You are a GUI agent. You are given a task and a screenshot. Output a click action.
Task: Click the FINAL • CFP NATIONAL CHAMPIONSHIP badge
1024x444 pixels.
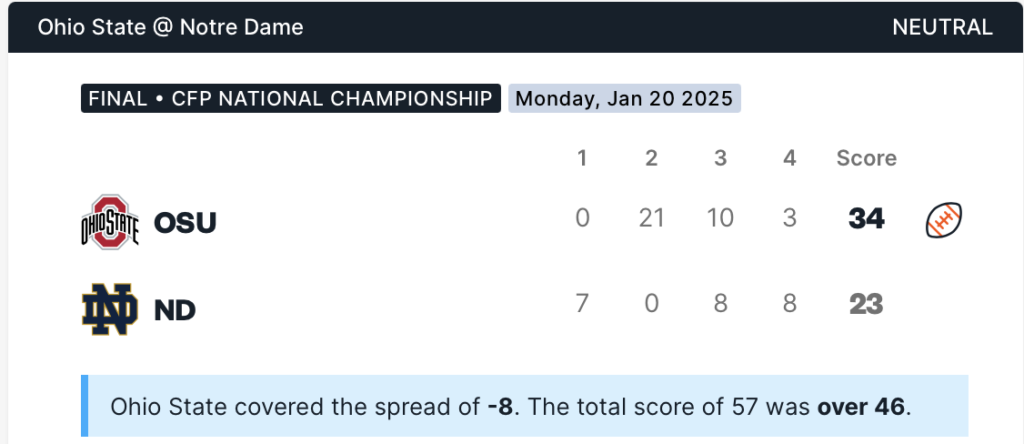(290, 99)
